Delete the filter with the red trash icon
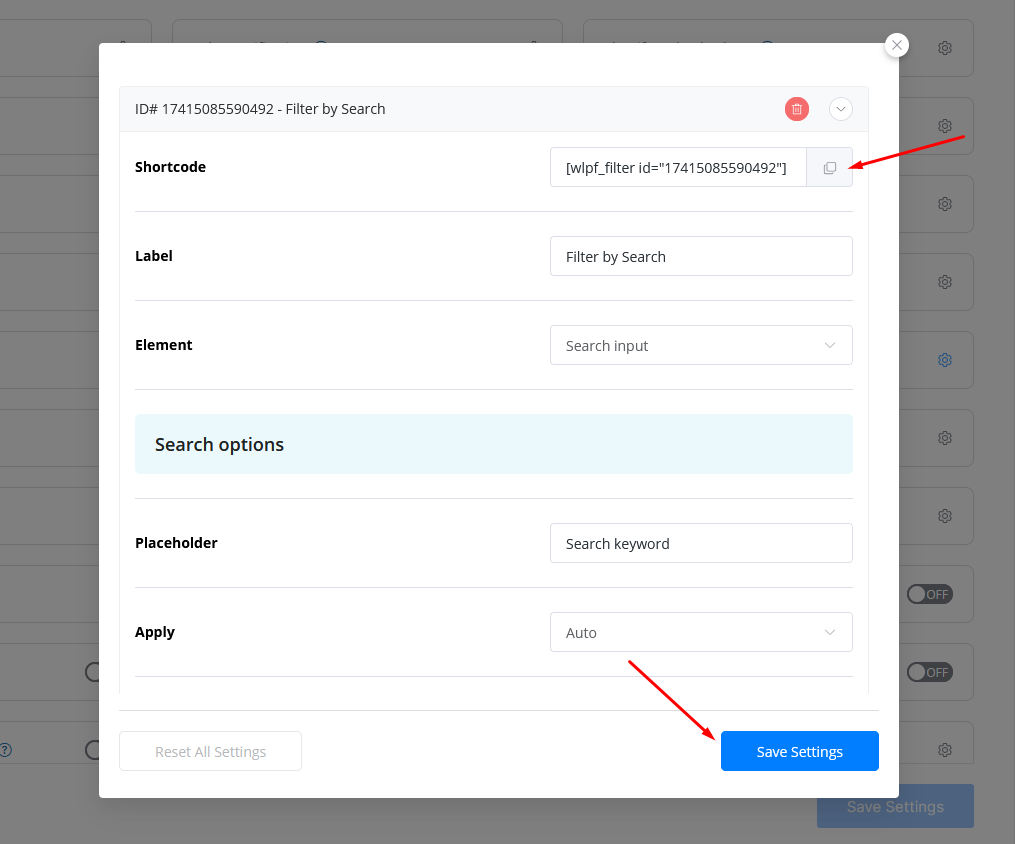 point(796,109)
